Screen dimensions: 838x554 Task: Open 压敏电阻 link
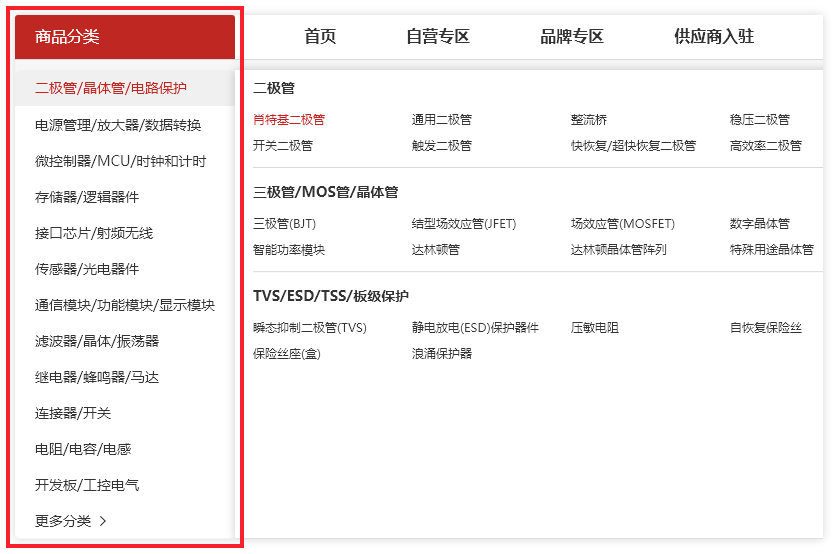point(594,327)
